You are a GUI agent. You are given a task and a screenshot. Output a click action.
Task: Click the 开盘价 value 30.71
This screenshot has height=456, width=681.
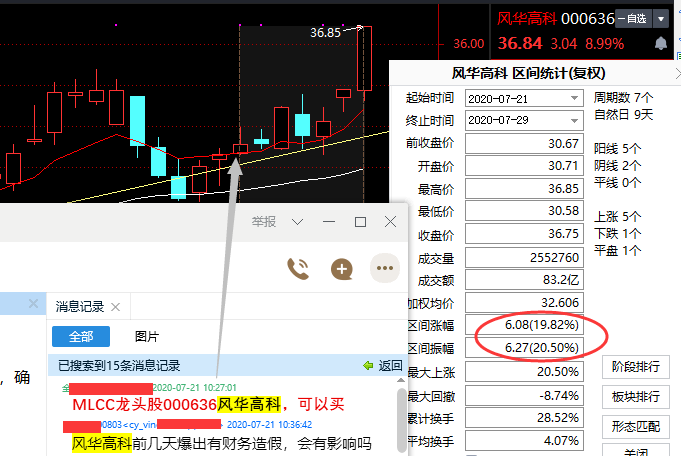point(524,166)
